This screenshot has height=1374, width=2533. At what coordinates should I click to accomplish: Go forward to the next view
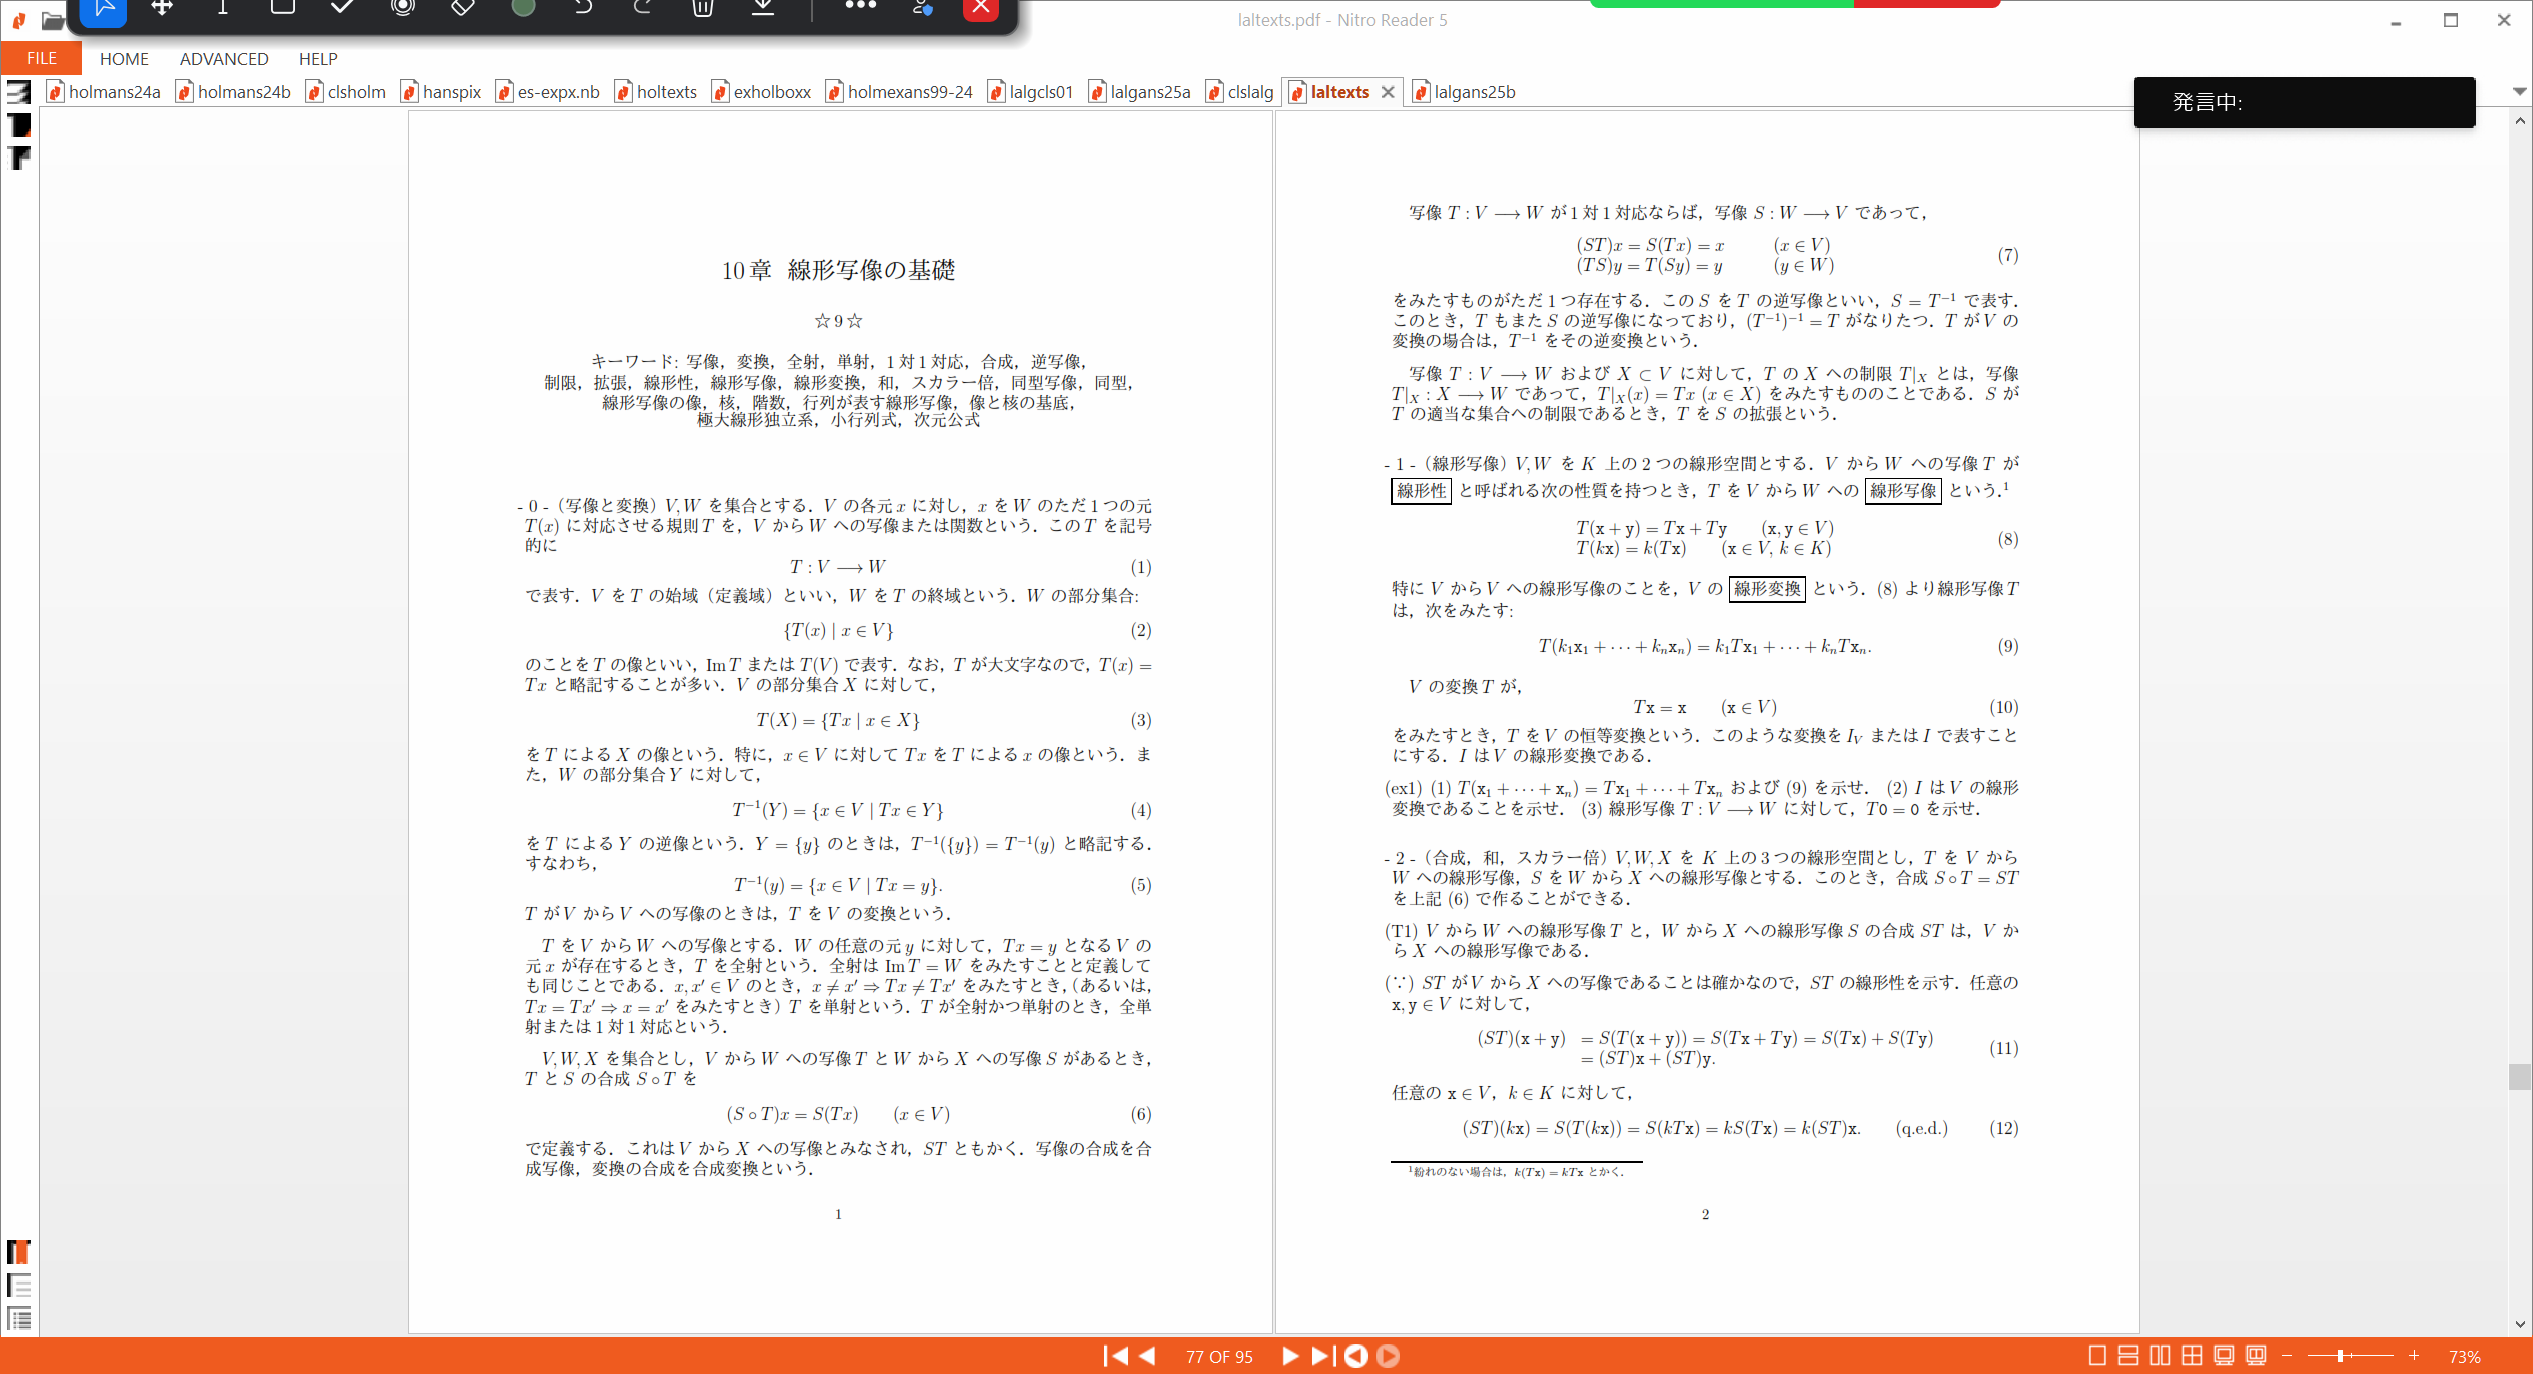pyautogui.click(x=1388, y=1356)
